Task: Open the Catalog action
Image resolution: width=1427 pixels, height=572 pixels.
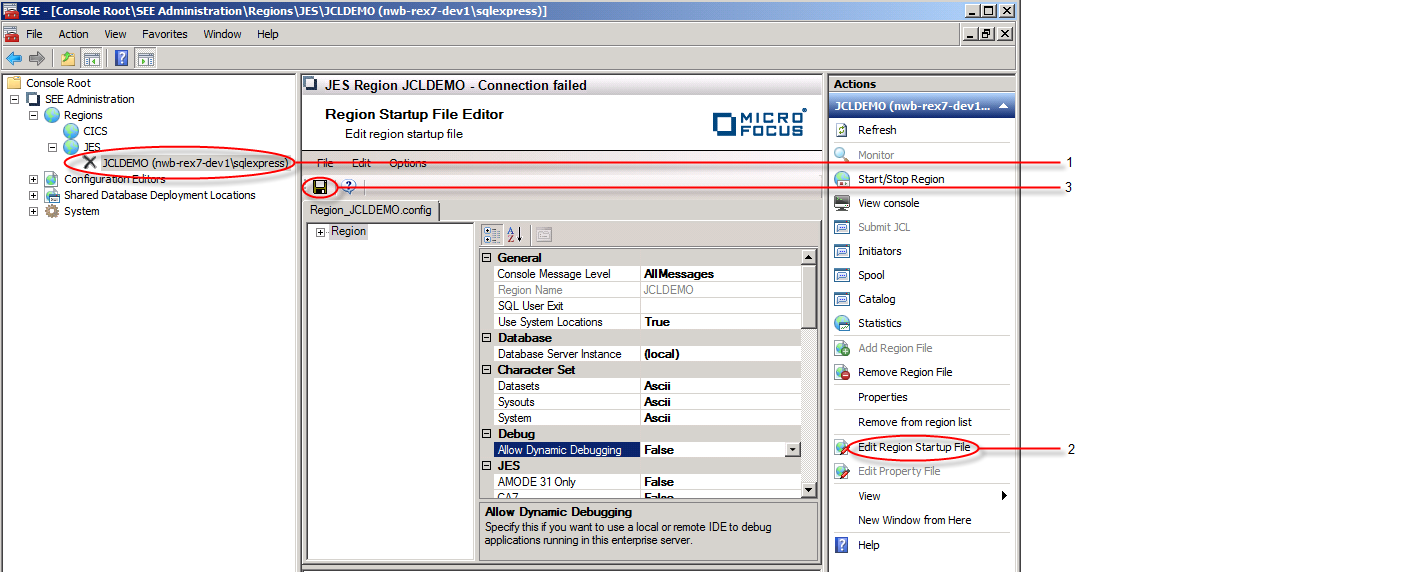Action: [876, 299]
